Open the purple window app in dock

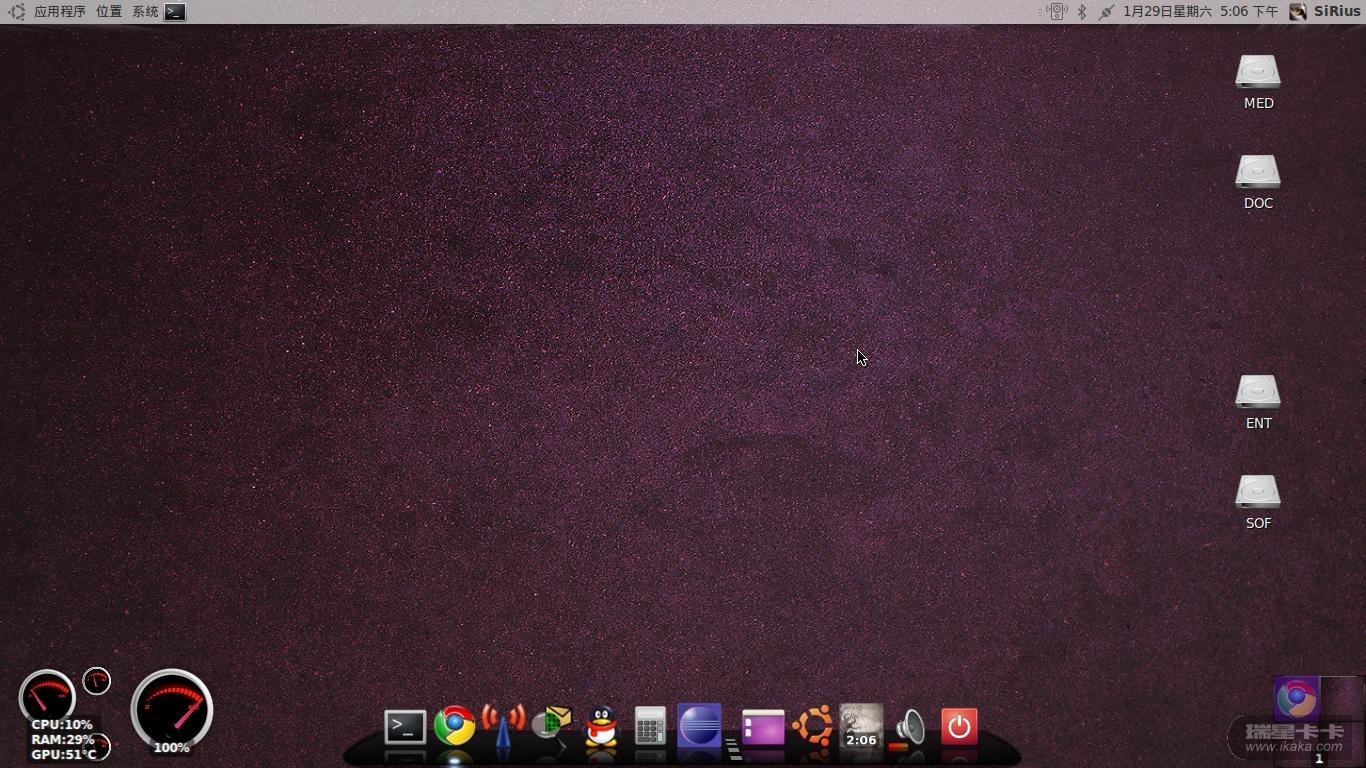[x=763, y=728]
